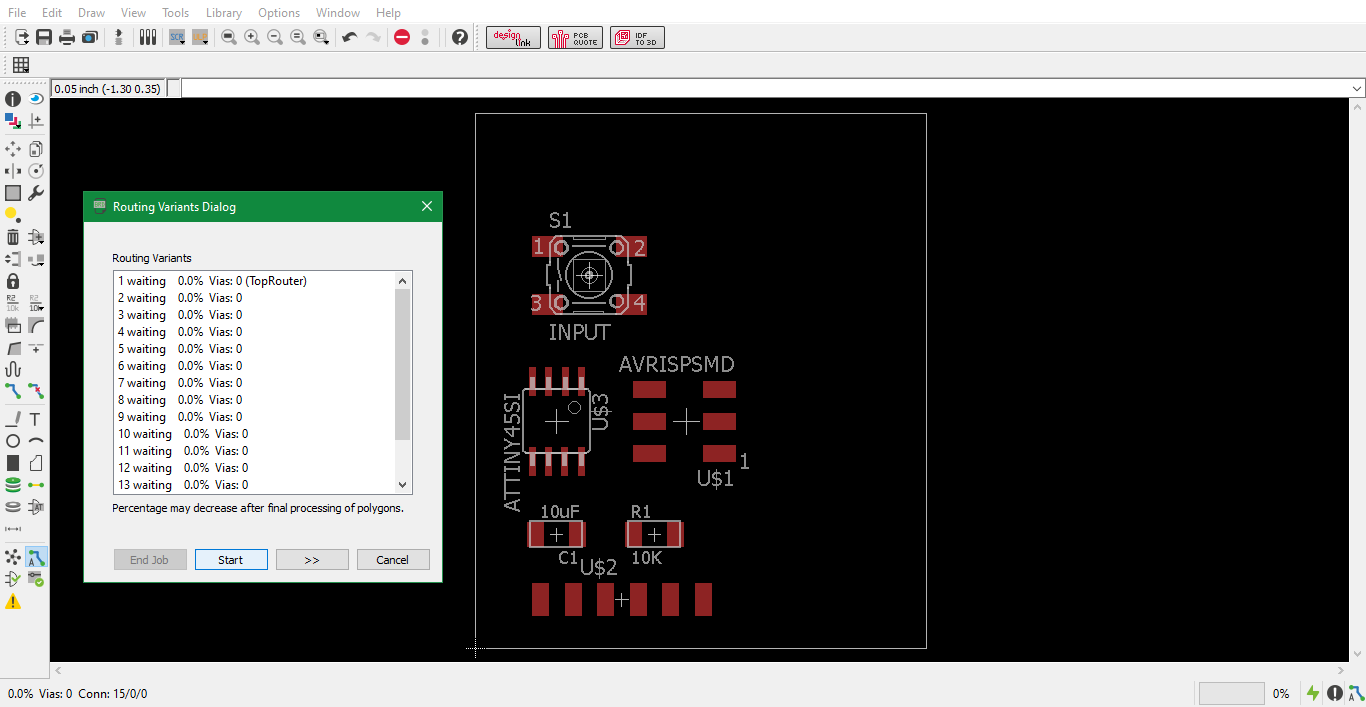The height and width of the screenshot is (707, 1366).
Task: Select the Change (wrench) tool
Action: pos(36,193)
